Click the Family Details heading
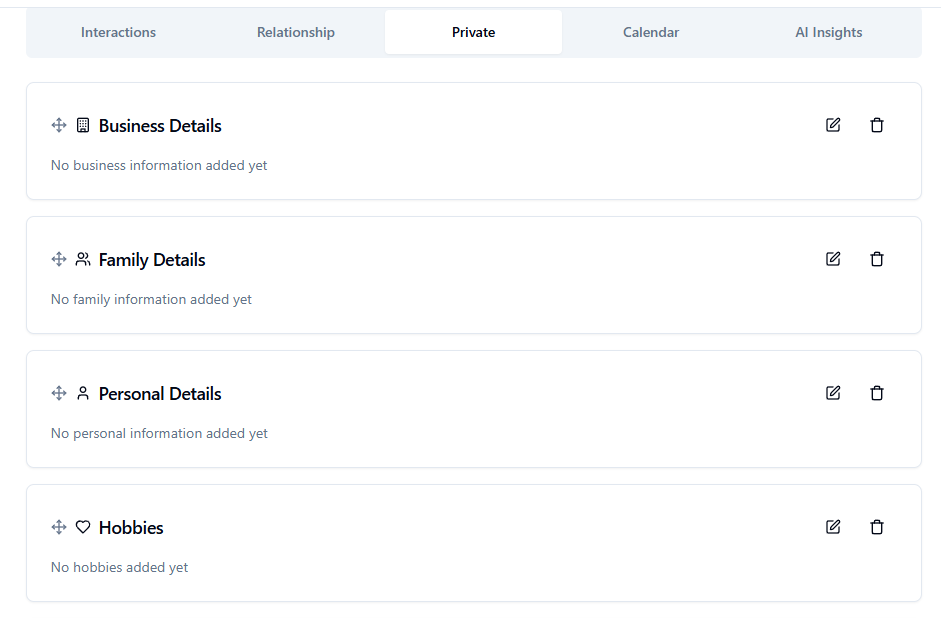Viewport: 941px width, 618px height. click(x=152, y=260)
